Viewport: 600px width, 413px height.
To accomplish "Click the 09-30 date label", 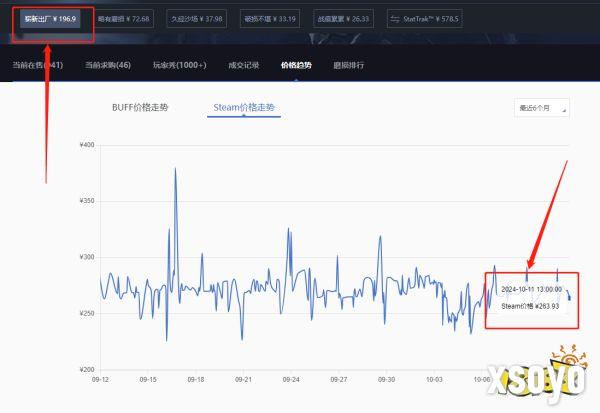I will coord(386,379).
